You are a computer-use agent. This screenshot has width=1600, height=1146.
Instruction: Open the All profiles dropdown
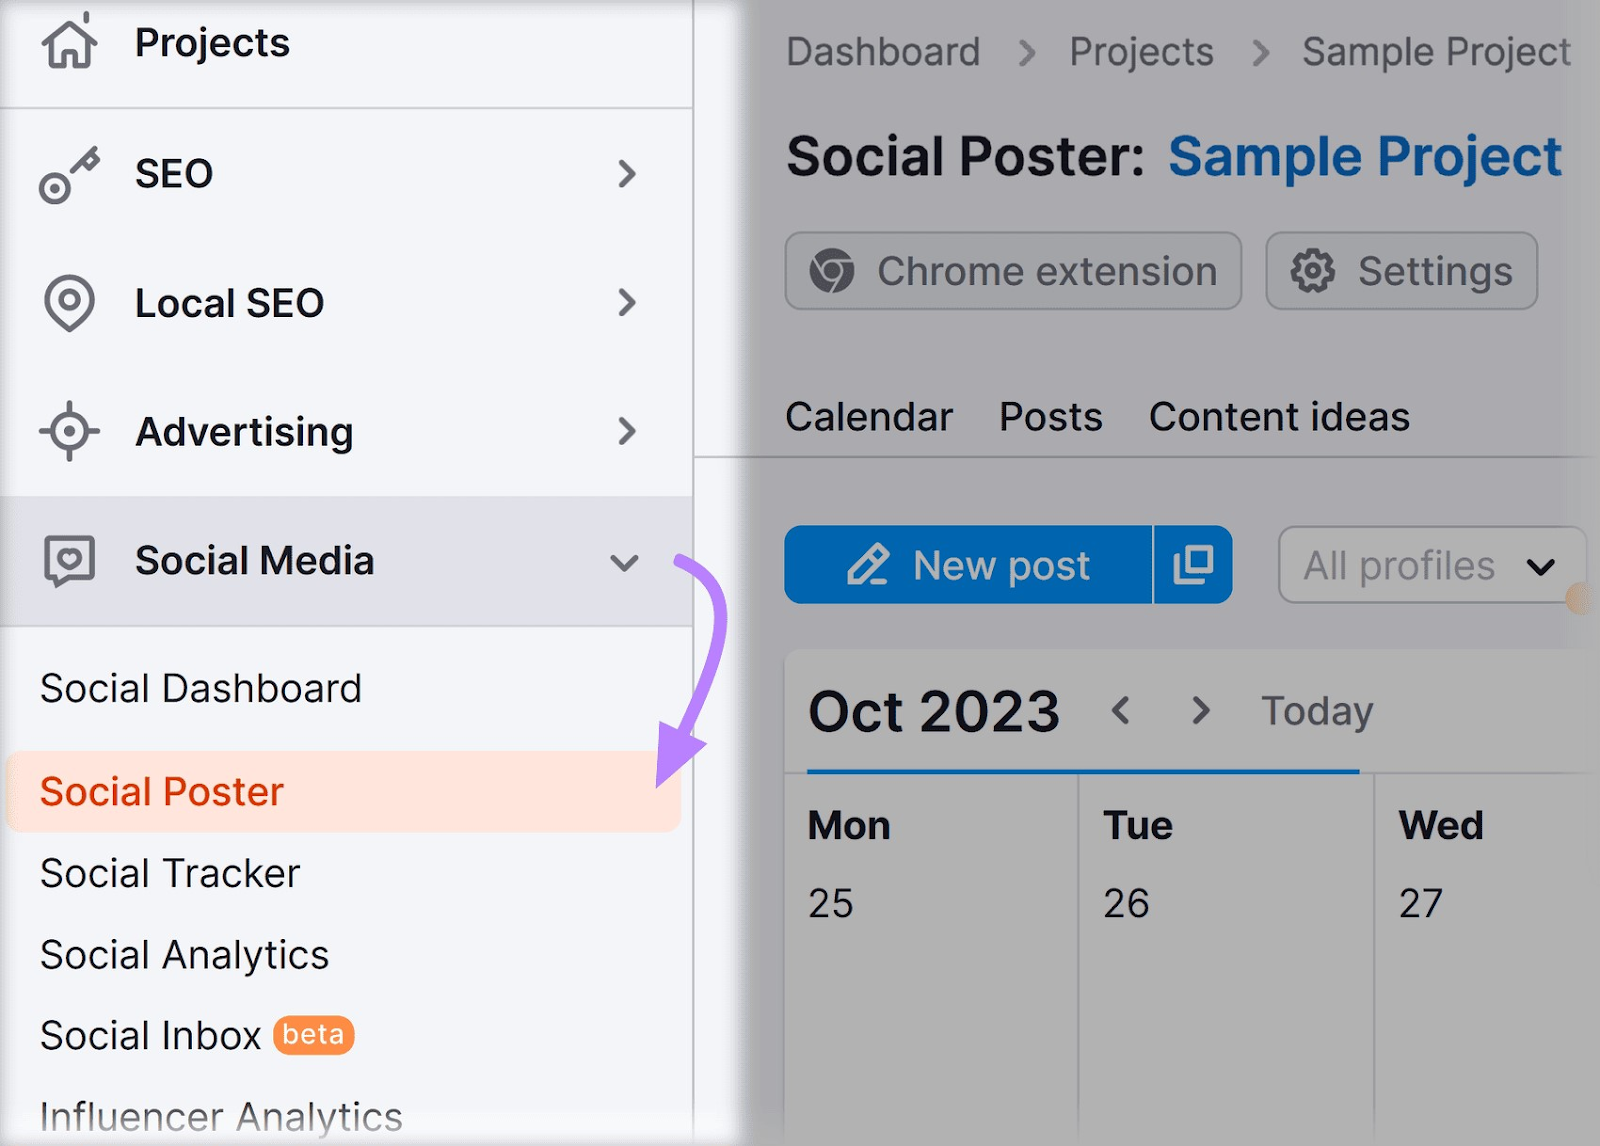pyautogui.click(x=1431, y=565)
